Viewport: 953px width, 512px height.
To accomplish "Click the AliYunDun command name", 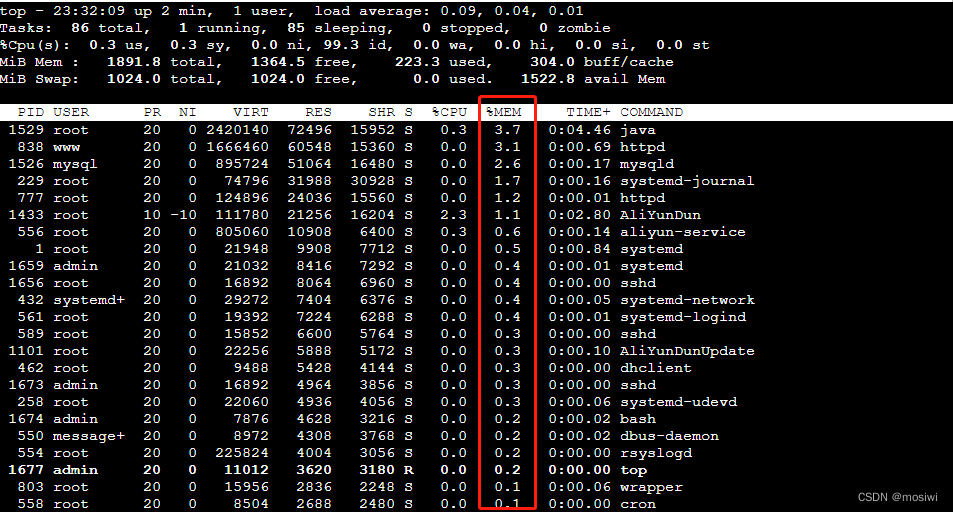I will pyautogui.click(x=660, y=215).
